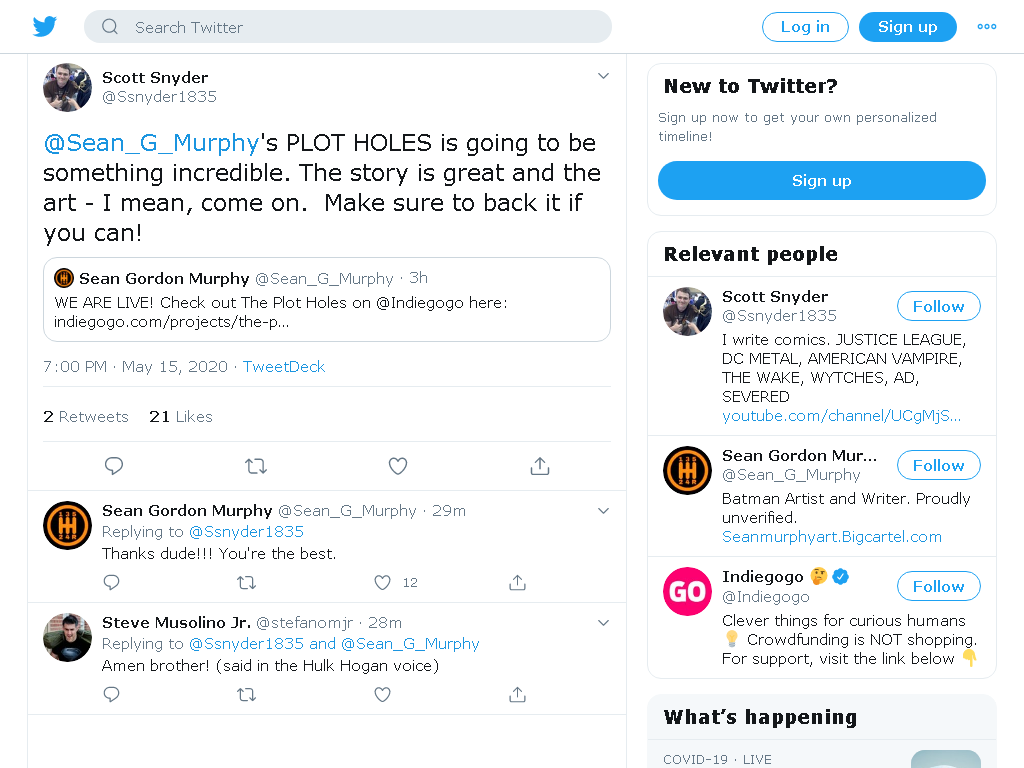
Task: Expand options chevron on Sean Gordon Murphy's reply
Action: 603,511
